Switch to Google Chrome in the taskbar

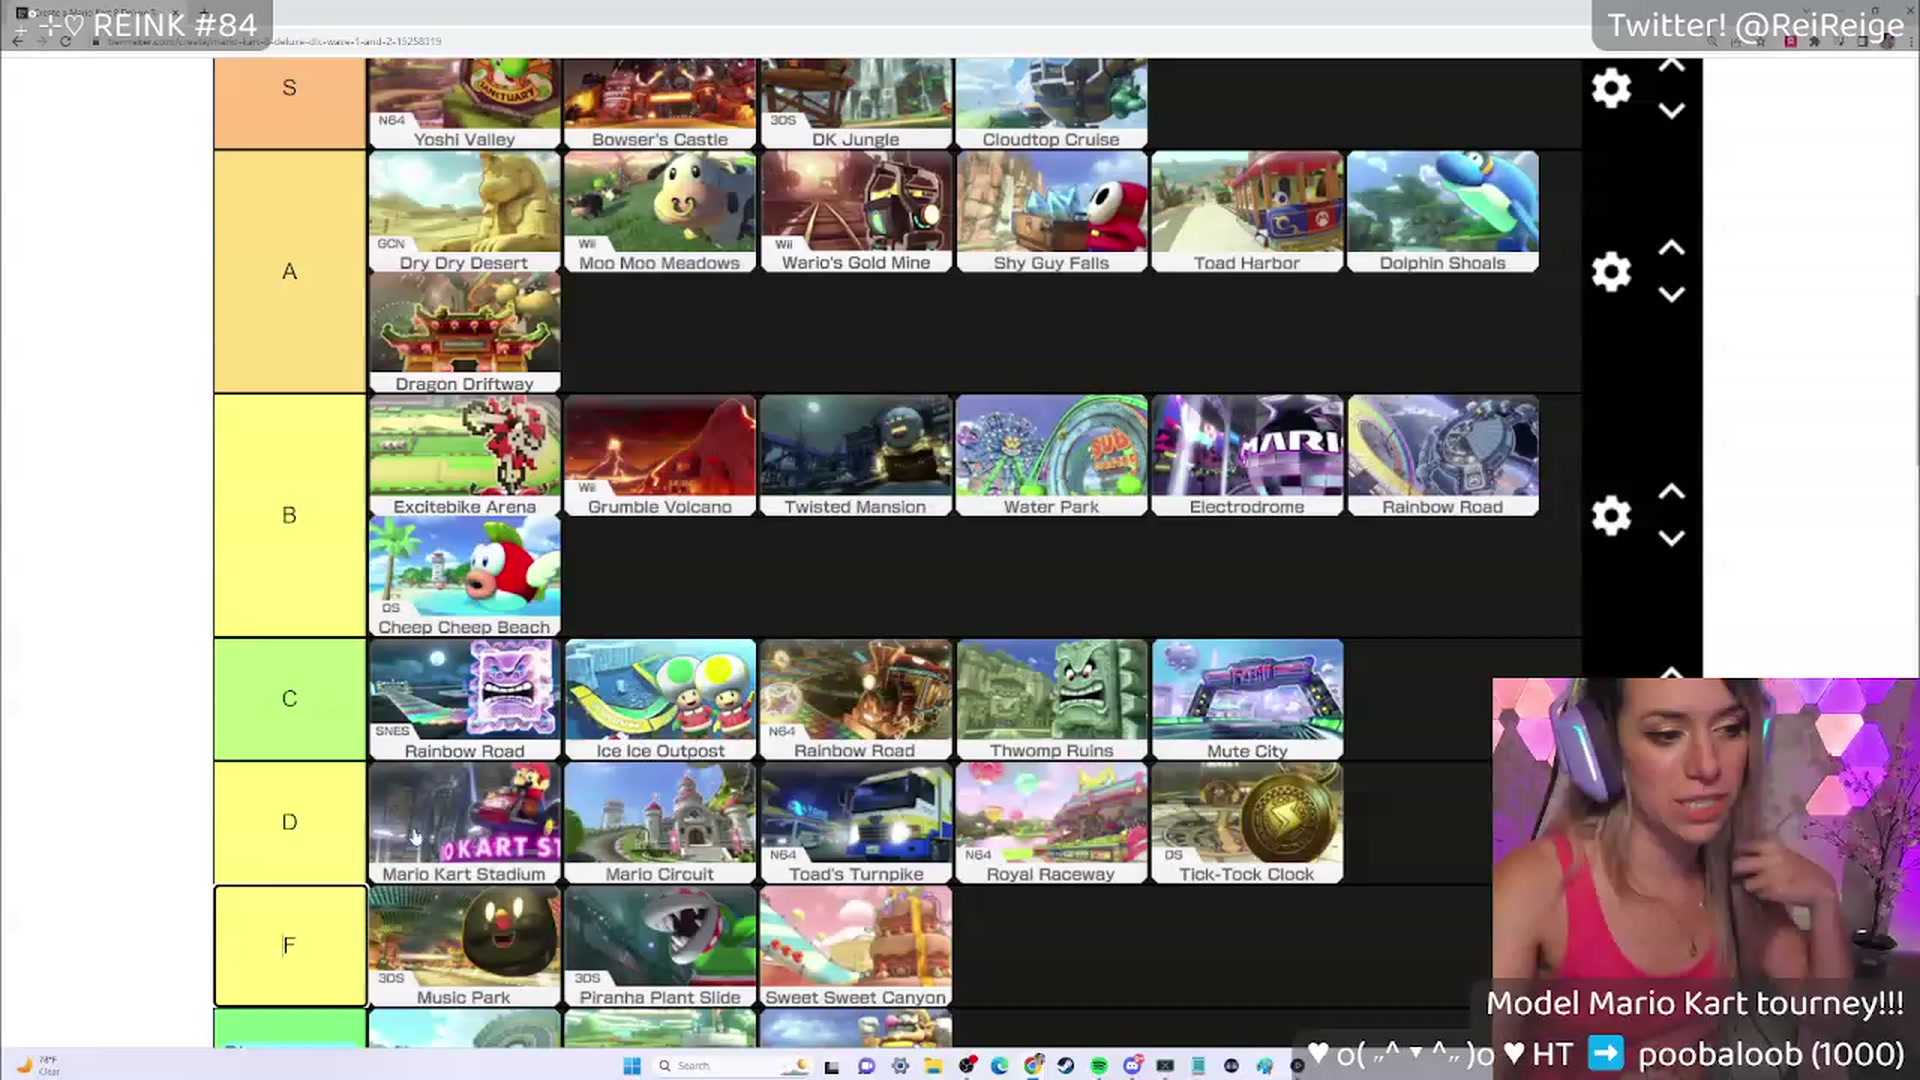(1033, 1065)
